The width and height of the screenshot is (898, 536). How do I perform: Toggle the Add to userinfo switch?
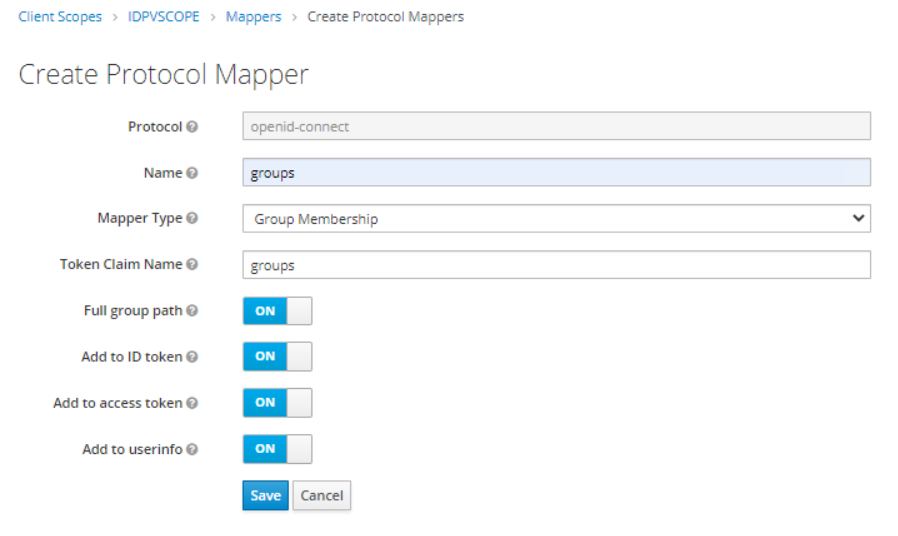click(x=277, y=449)
